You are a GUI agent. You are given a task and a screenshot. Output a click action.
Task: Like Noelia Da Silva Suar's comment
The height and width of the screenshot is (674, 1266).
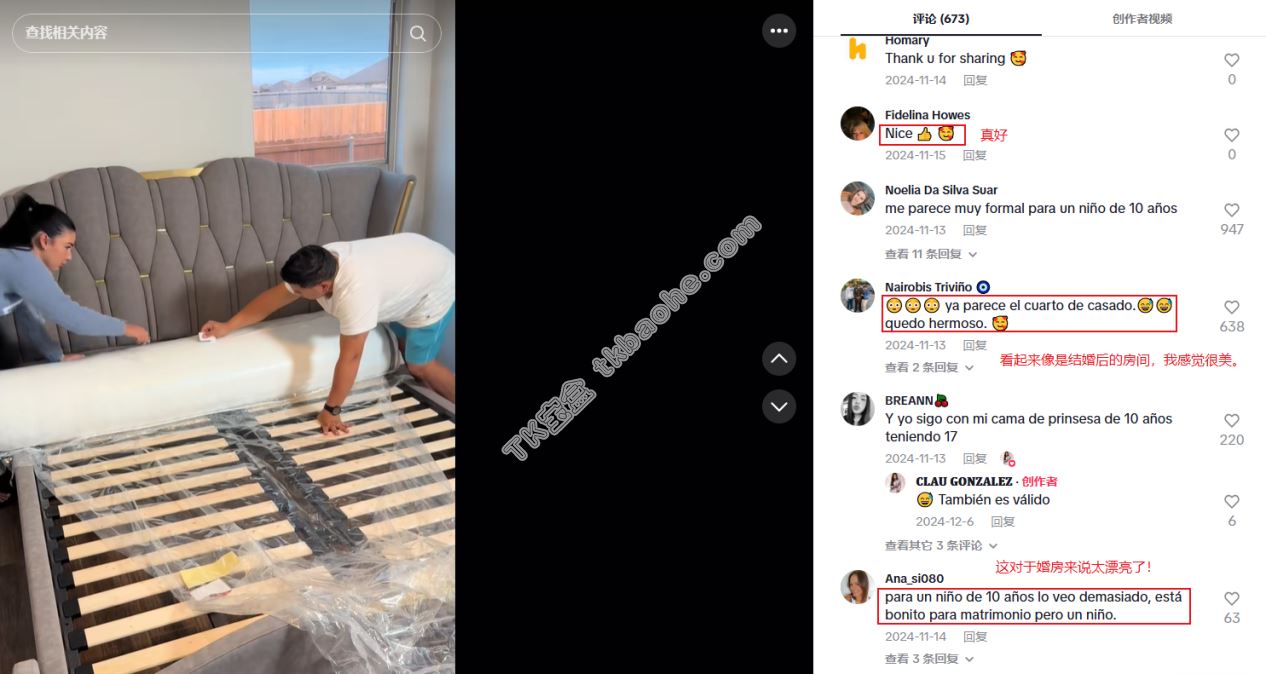1232,210
